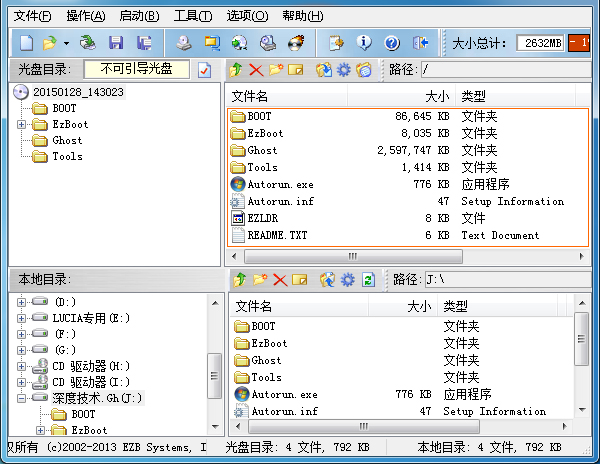Viewport: 600px width, 464px height.
Task: Go up a level in disc pane
Action: [236, 70]
